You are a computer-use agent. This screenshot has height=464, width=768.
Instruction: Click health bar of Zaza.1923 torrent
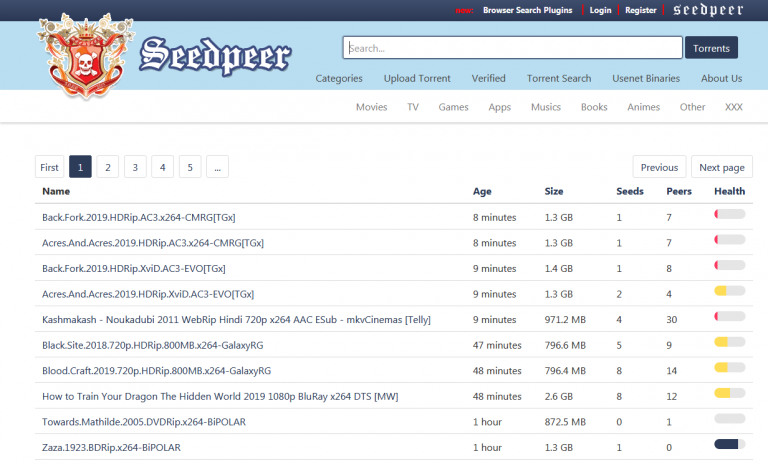coord(729,445)
